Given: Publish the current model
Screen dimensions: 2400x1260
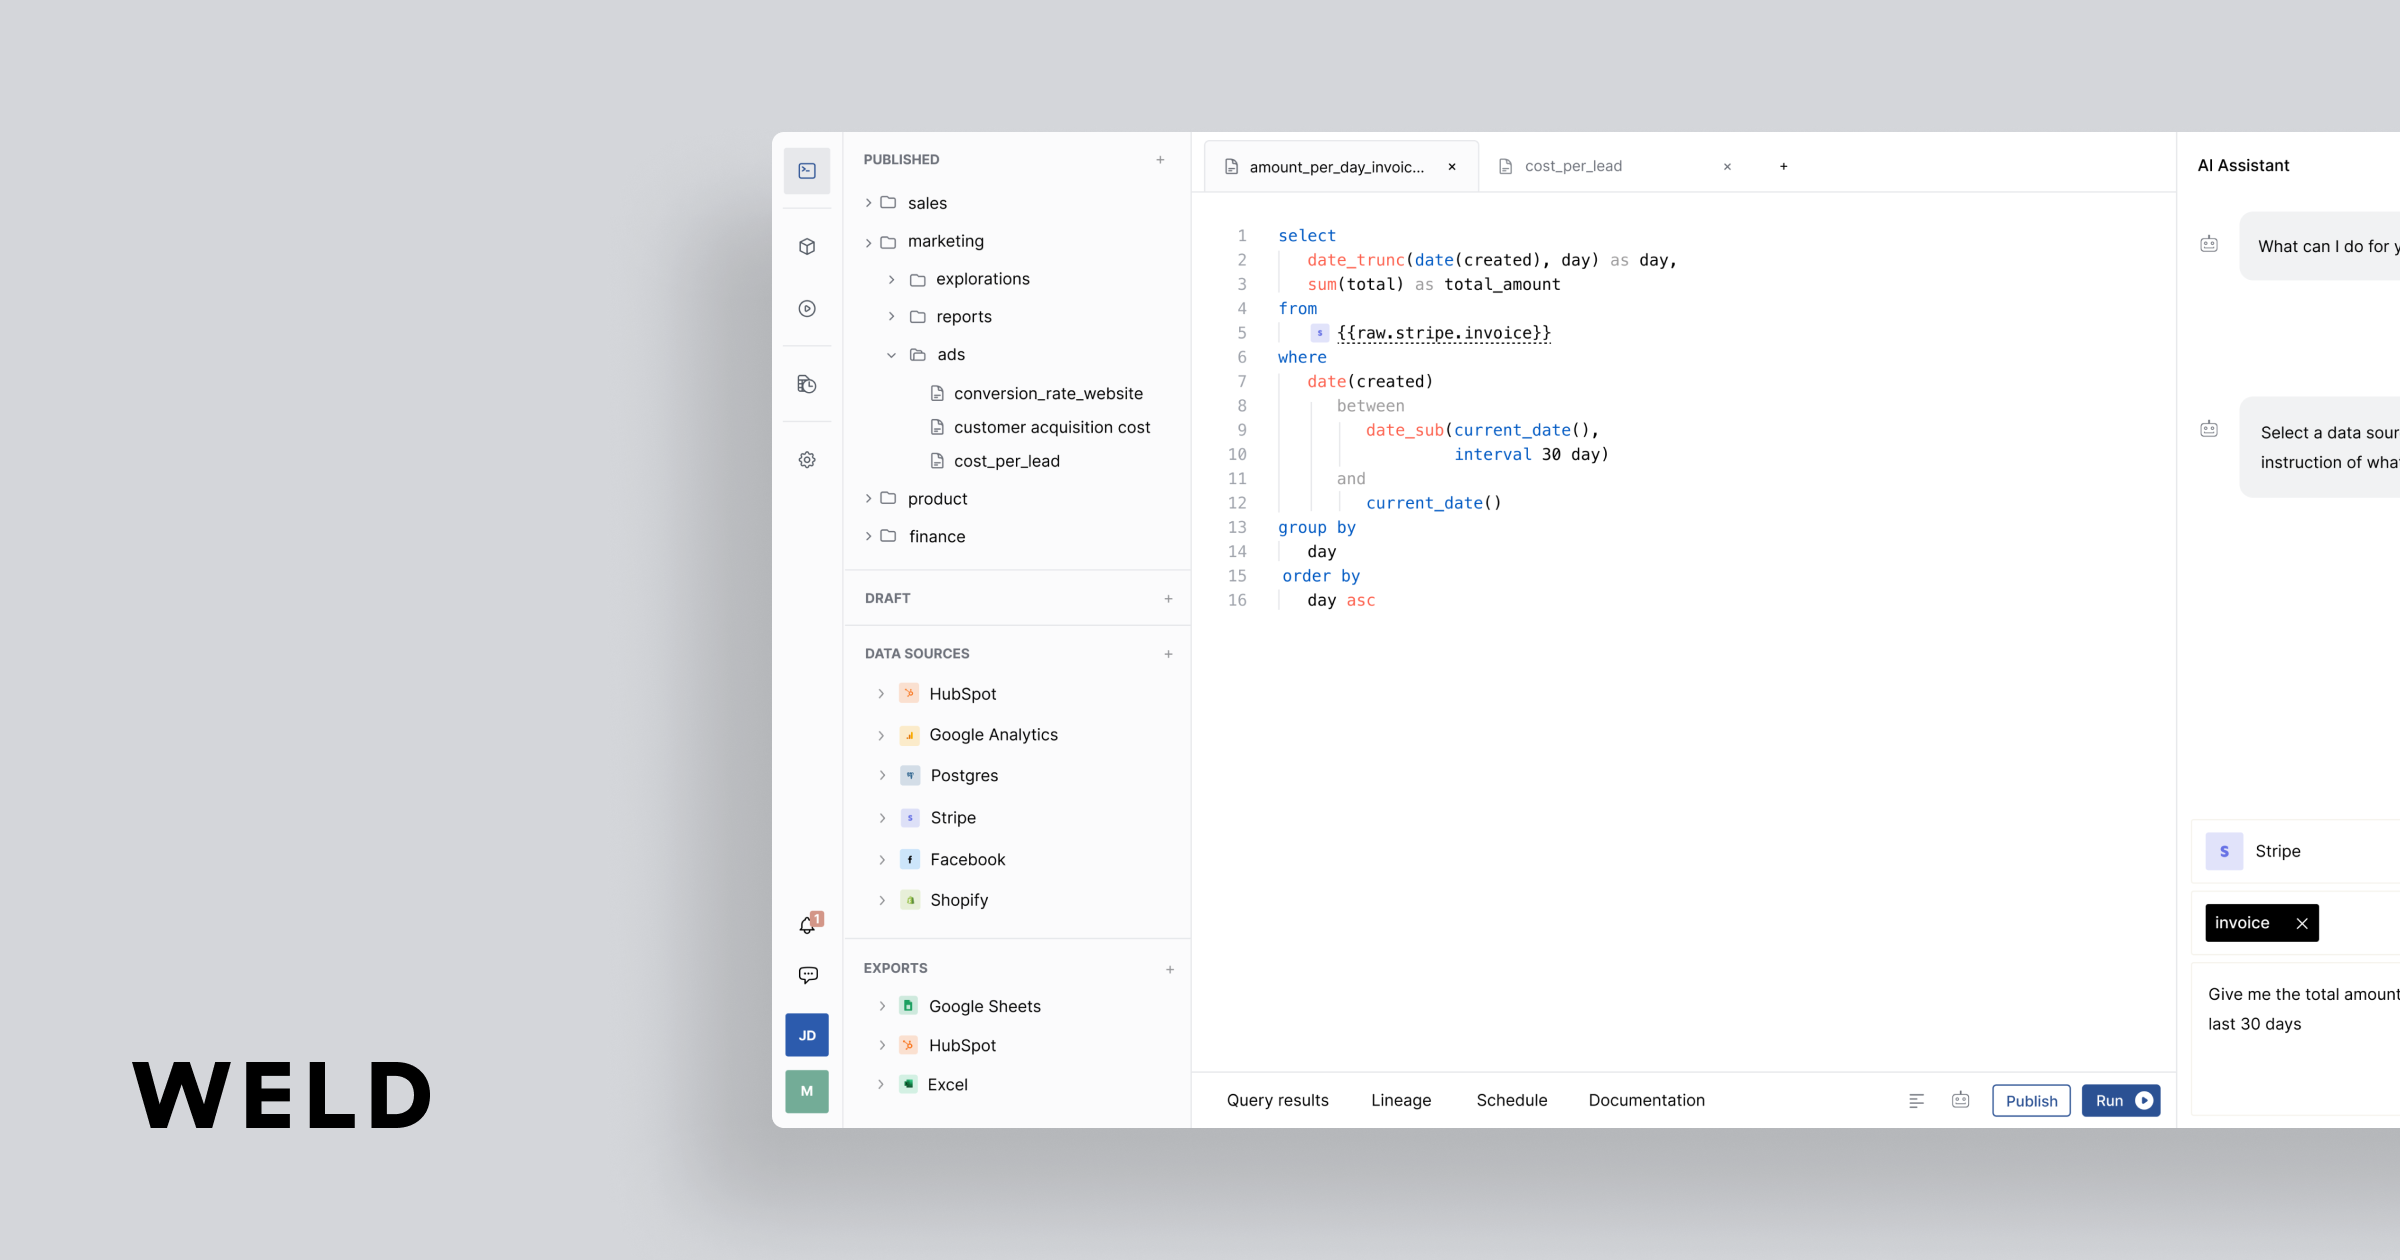Looking at the screenshot, I should (x=2030, y=1100).
